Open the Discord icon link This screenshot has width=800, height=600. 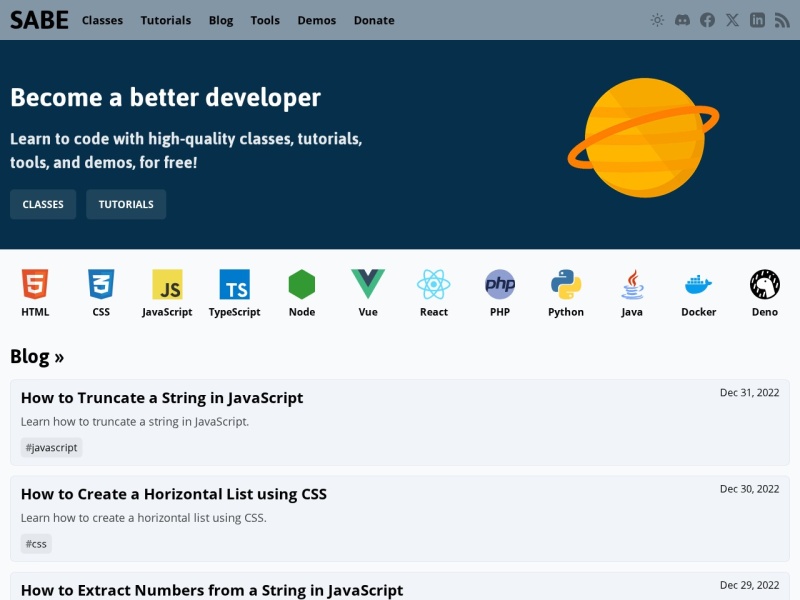(682, 20)
